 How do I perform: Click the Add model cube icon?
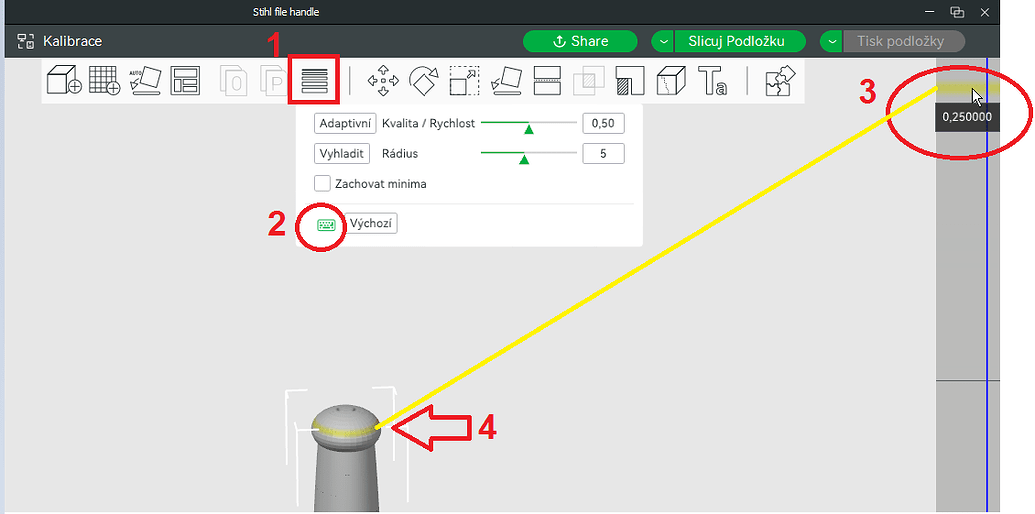[64, 80]
